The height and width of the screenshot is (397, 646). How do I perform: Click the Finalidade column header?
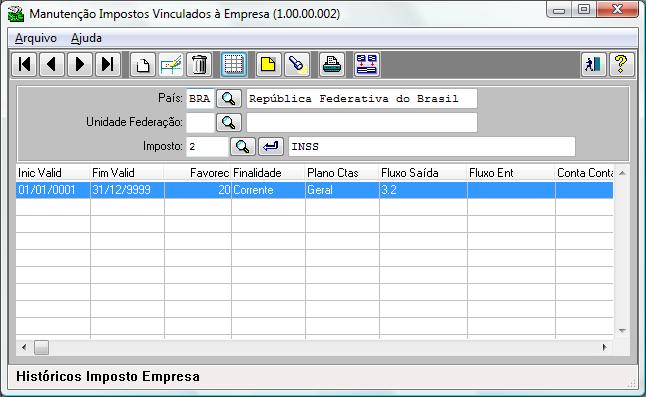(268, 173)
